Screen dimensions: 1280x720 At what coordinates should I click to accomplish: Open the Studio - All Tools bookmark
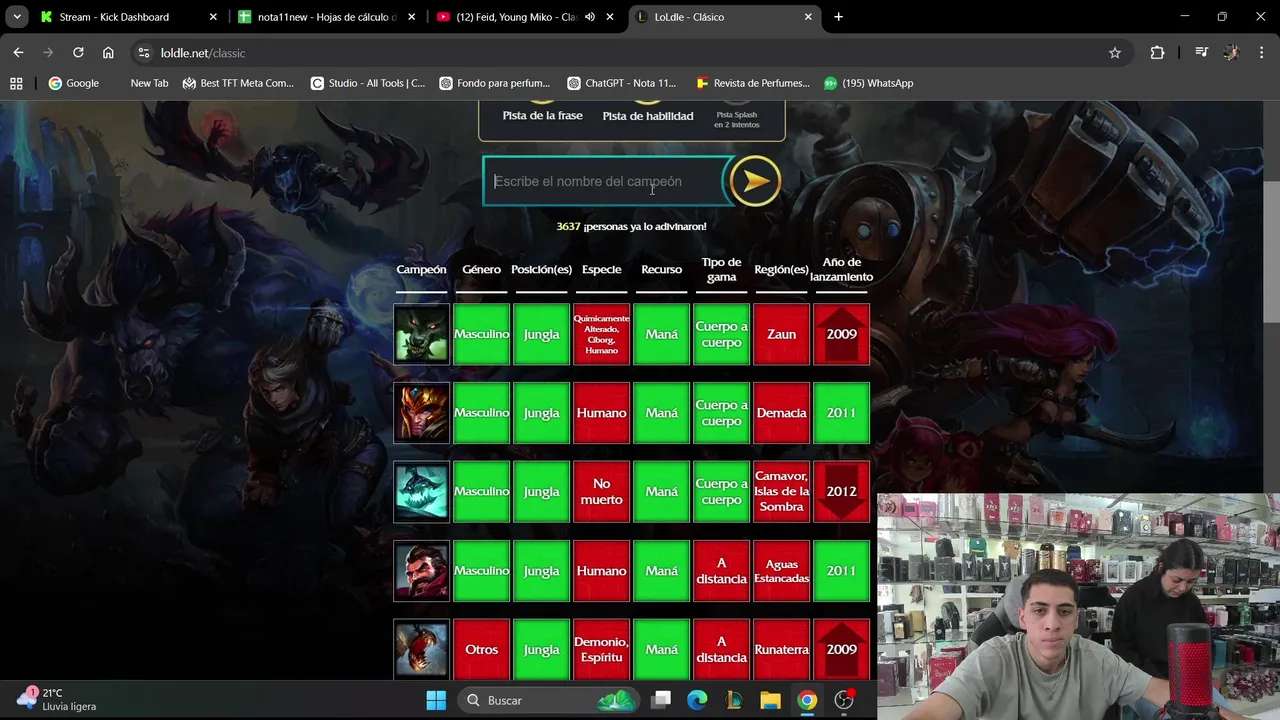[368, 83]
